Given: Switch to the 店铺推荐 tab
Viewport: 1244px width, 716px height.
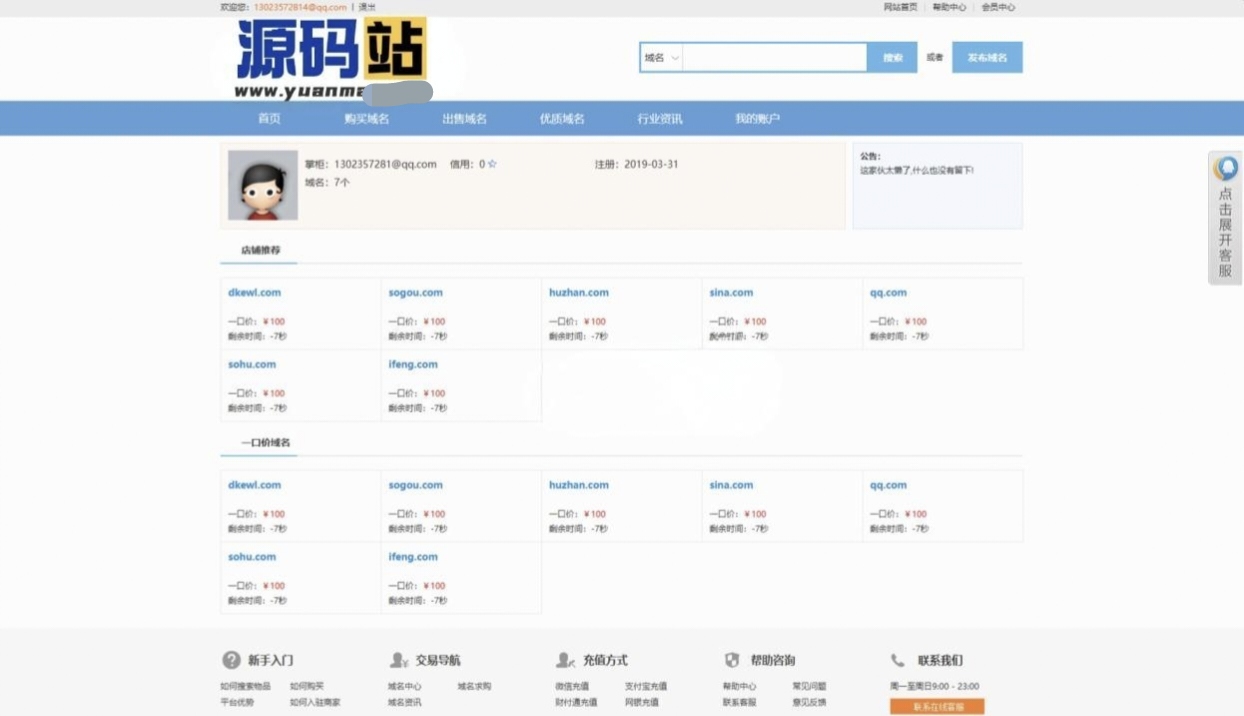Looking at the screenshot, I should click(260, 250).
